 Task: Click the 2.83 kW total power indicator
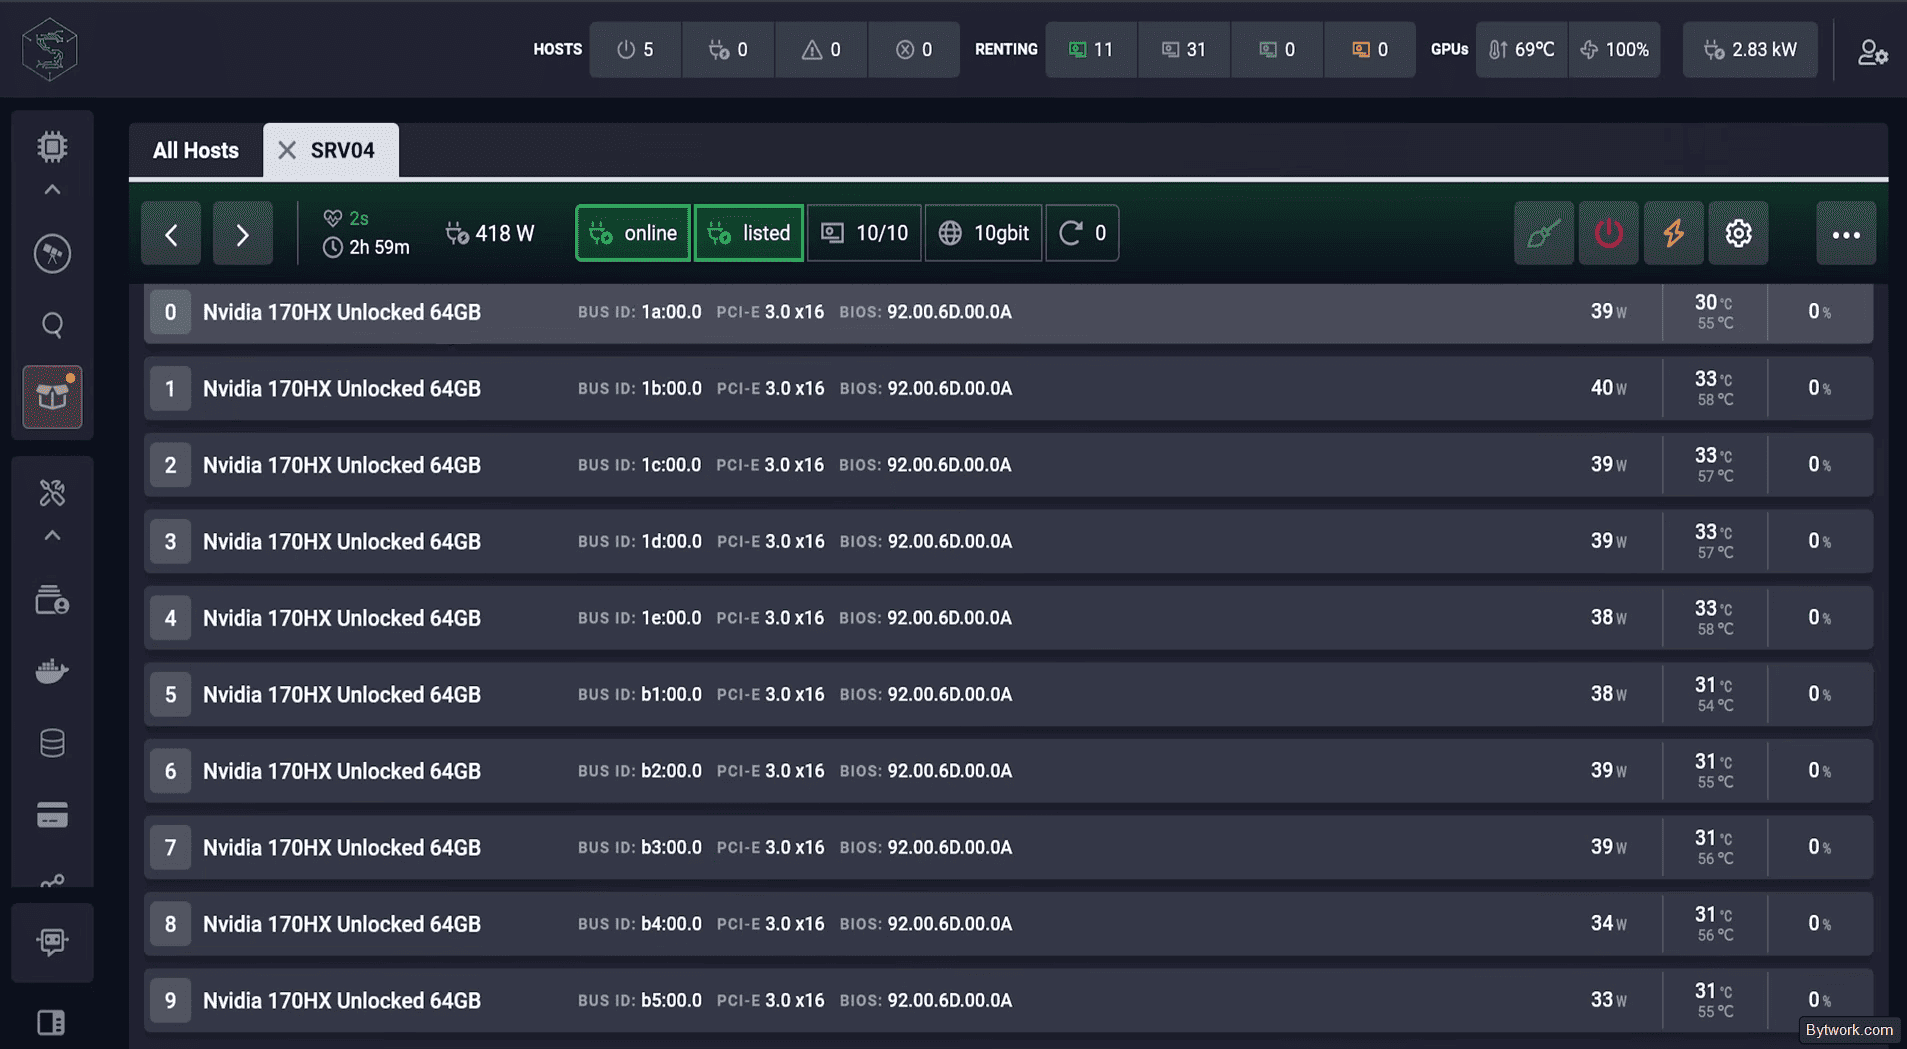point(1750,49)
